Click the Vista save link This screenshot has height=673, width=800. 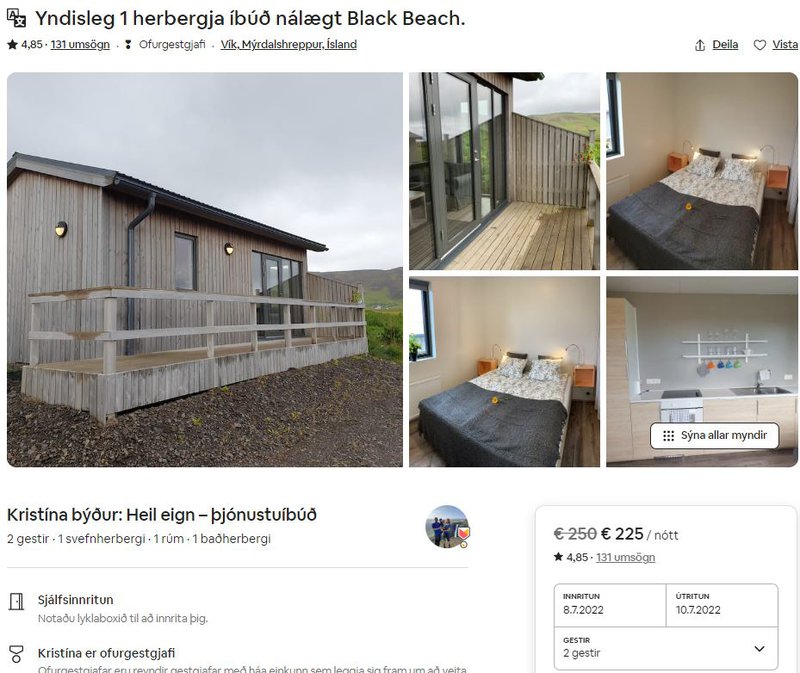[x=785, y=45]
